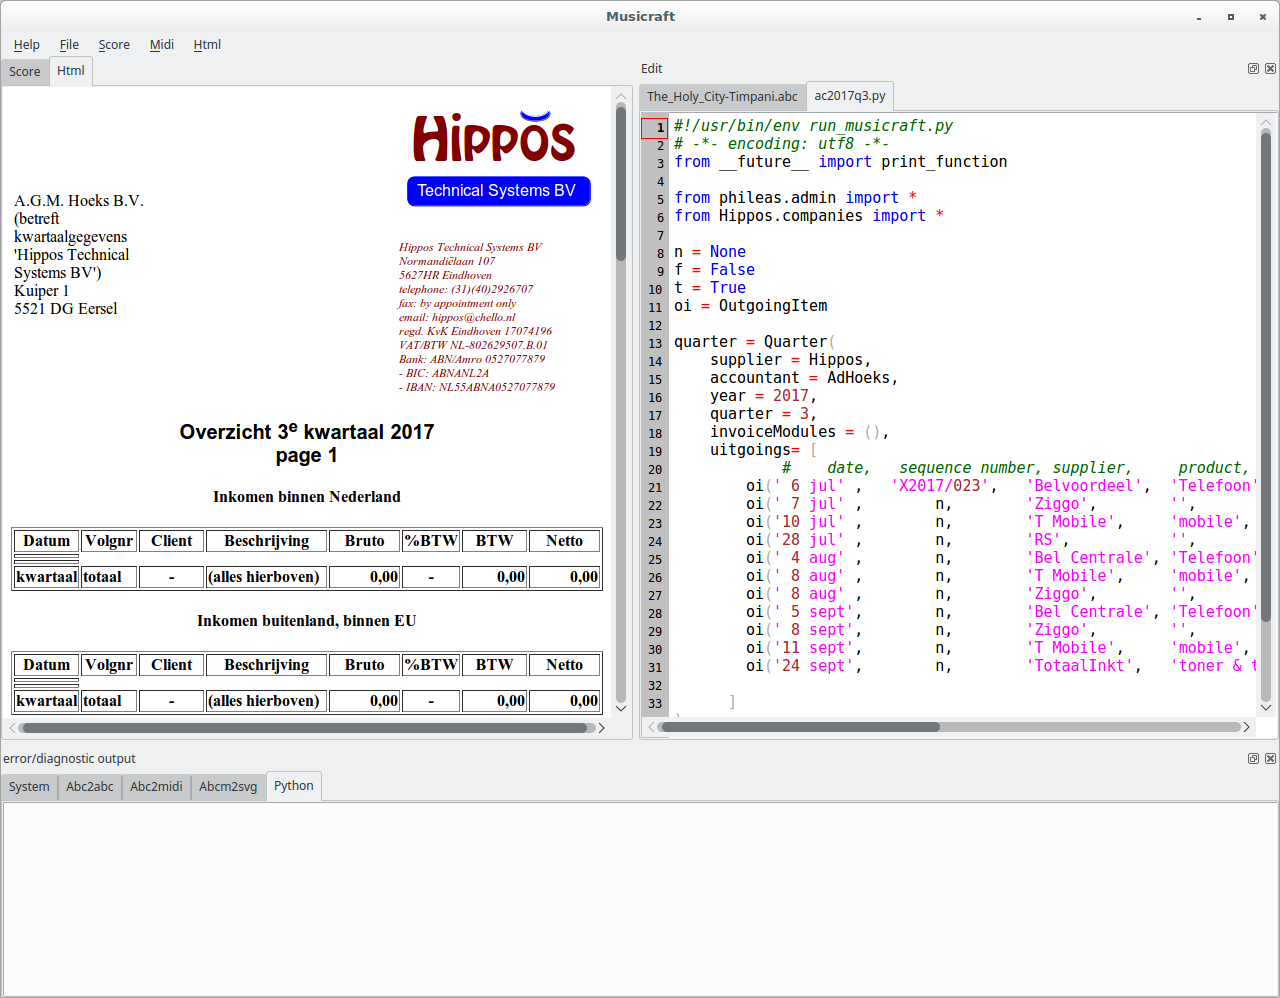Click the Html view horizontal scrollbar handle
The image size is (1280, 998).
pos(304,728)
